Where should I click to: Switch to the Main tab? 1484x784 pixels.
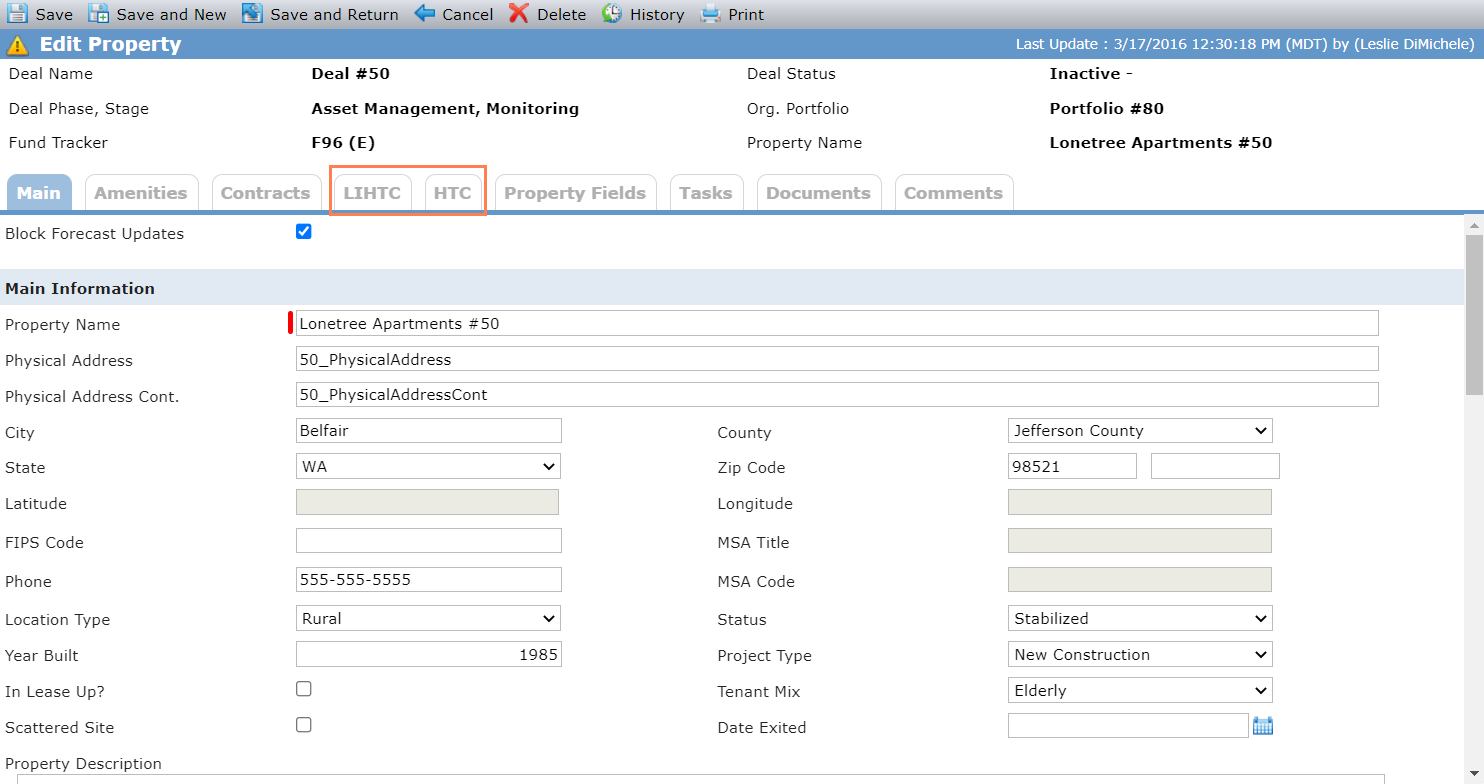click(39, 193)
